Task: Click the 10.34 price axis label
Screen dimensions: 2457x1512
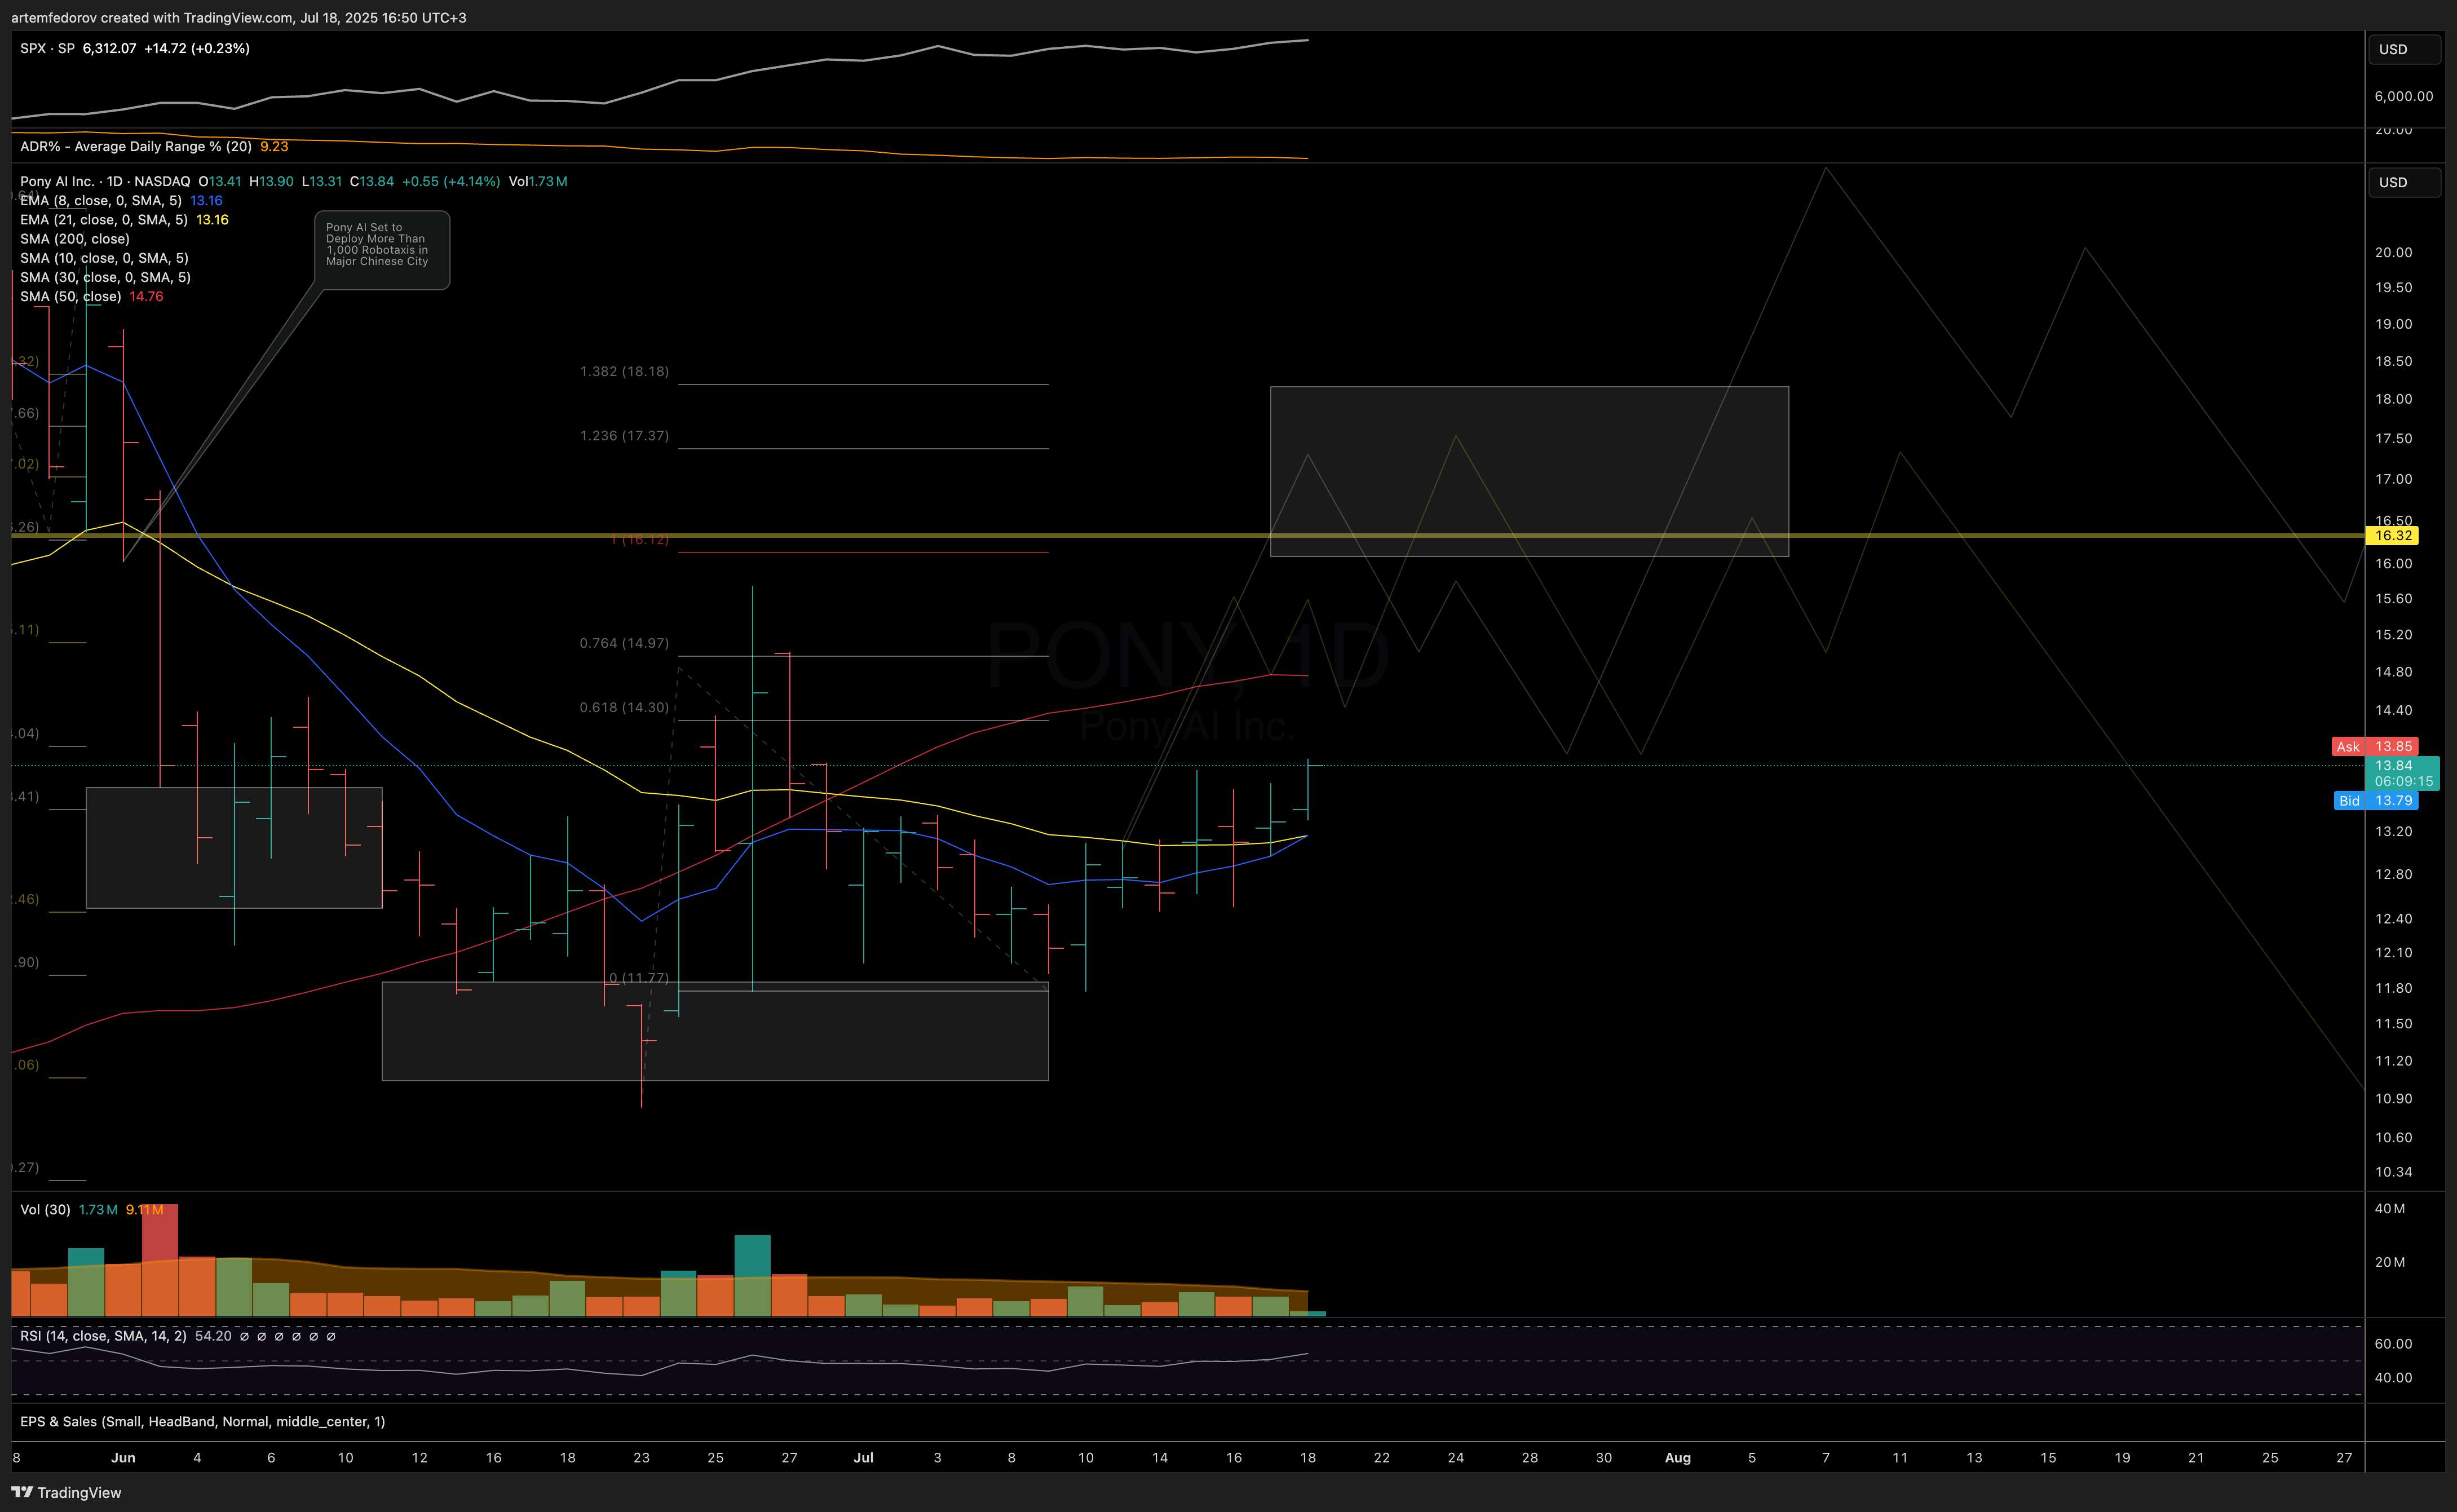Action: coord(2393,1171)
